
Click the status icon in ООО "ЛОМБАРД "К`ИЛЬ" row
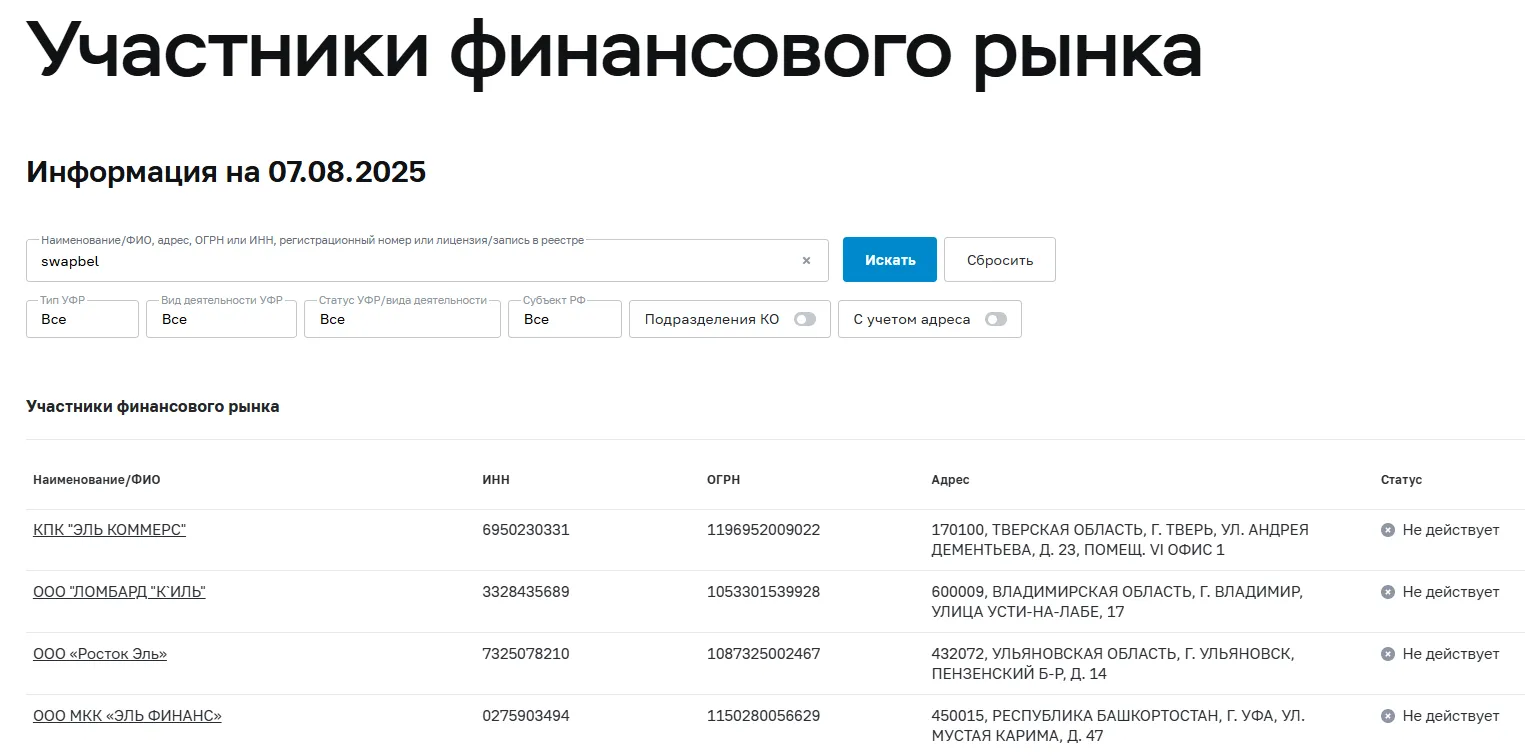pos(1388,592)
